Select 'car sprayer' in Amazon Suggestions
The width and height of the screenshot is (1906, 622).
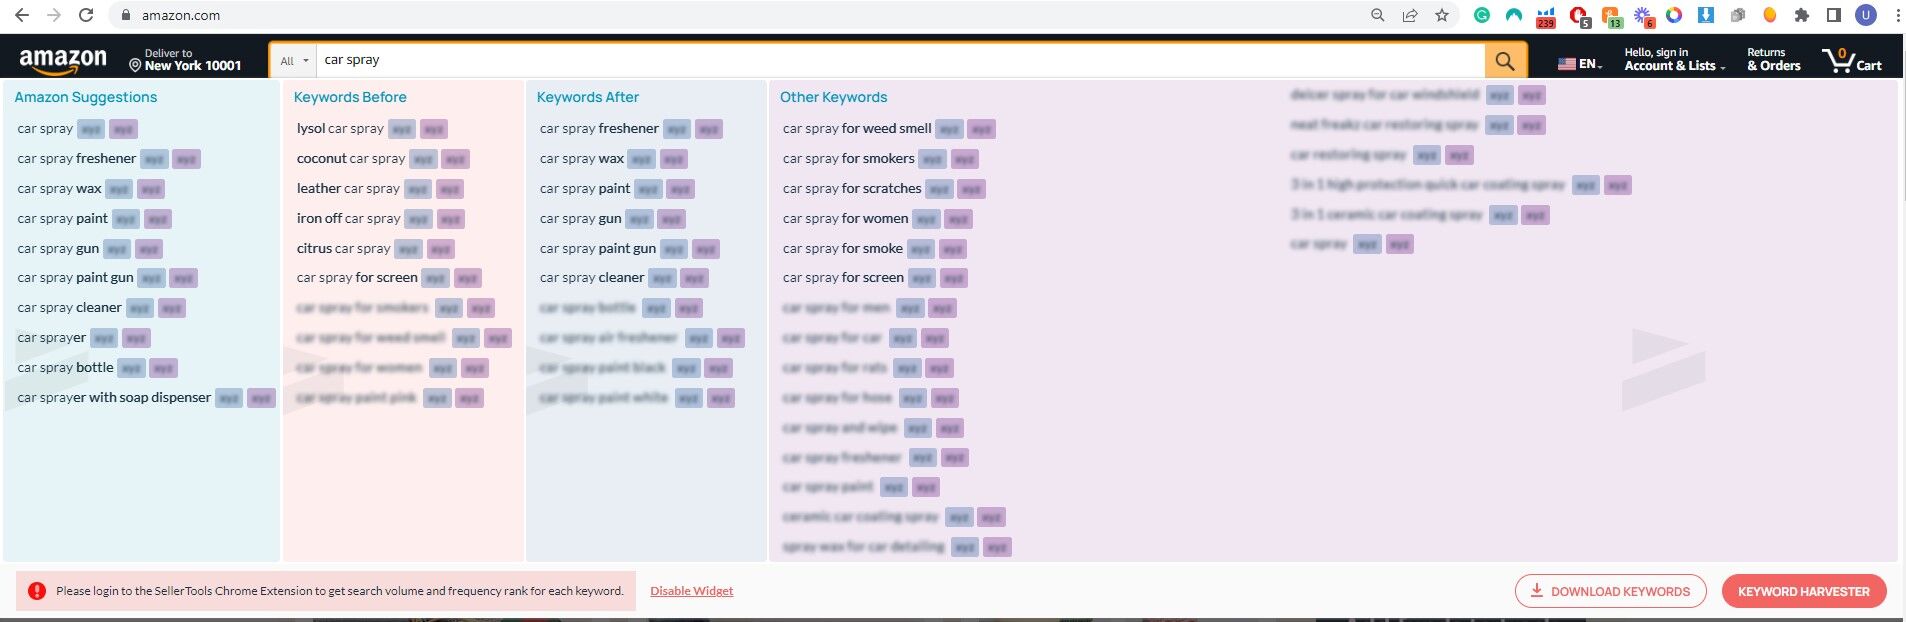click(x=52, y=337)
